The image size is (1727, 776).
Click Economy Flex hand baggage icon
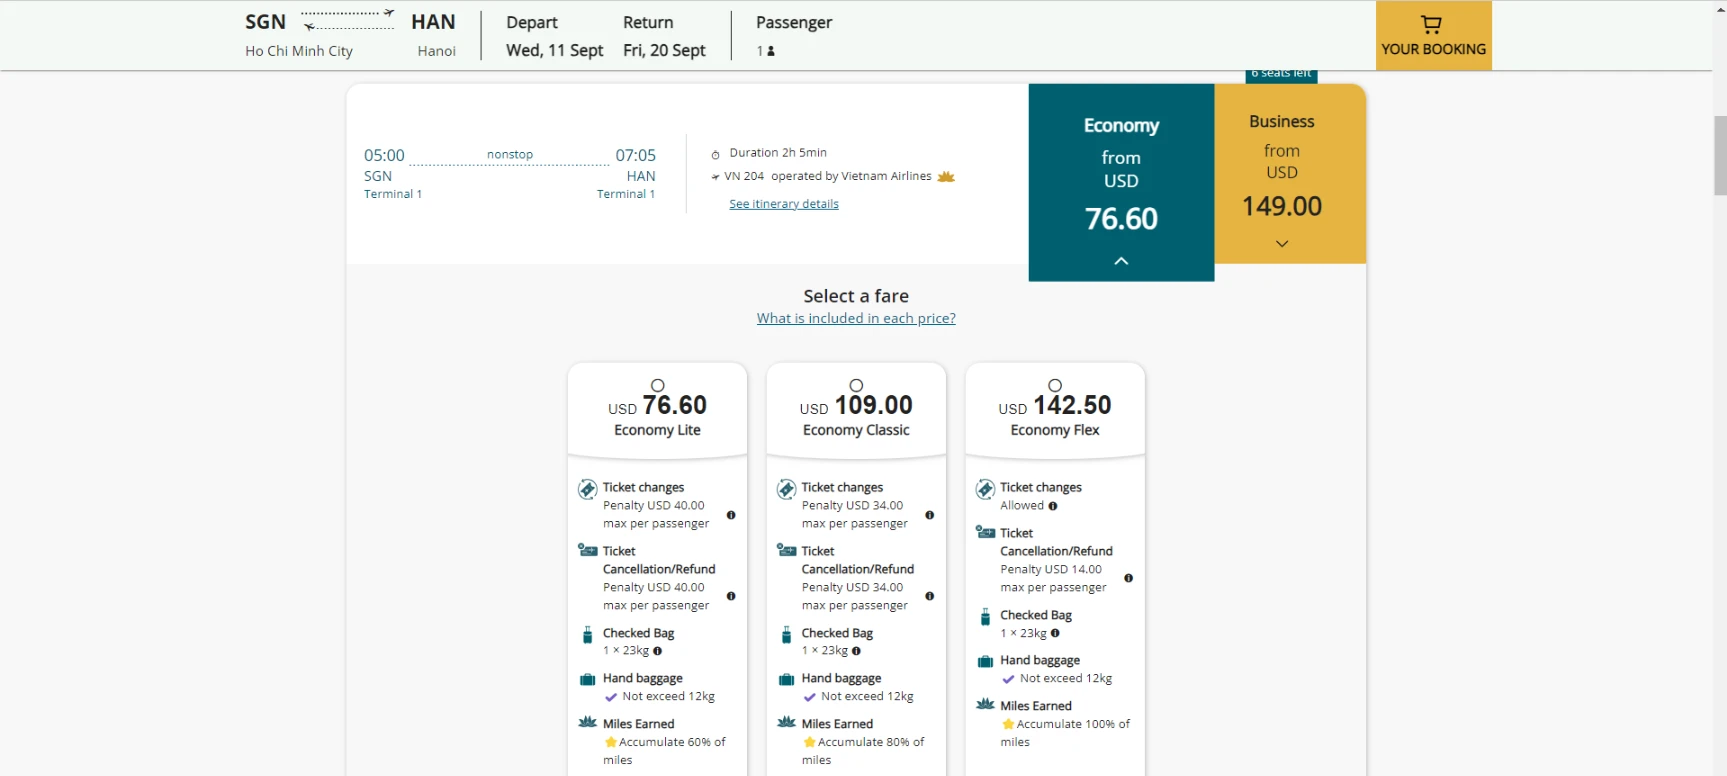(985, 661)
